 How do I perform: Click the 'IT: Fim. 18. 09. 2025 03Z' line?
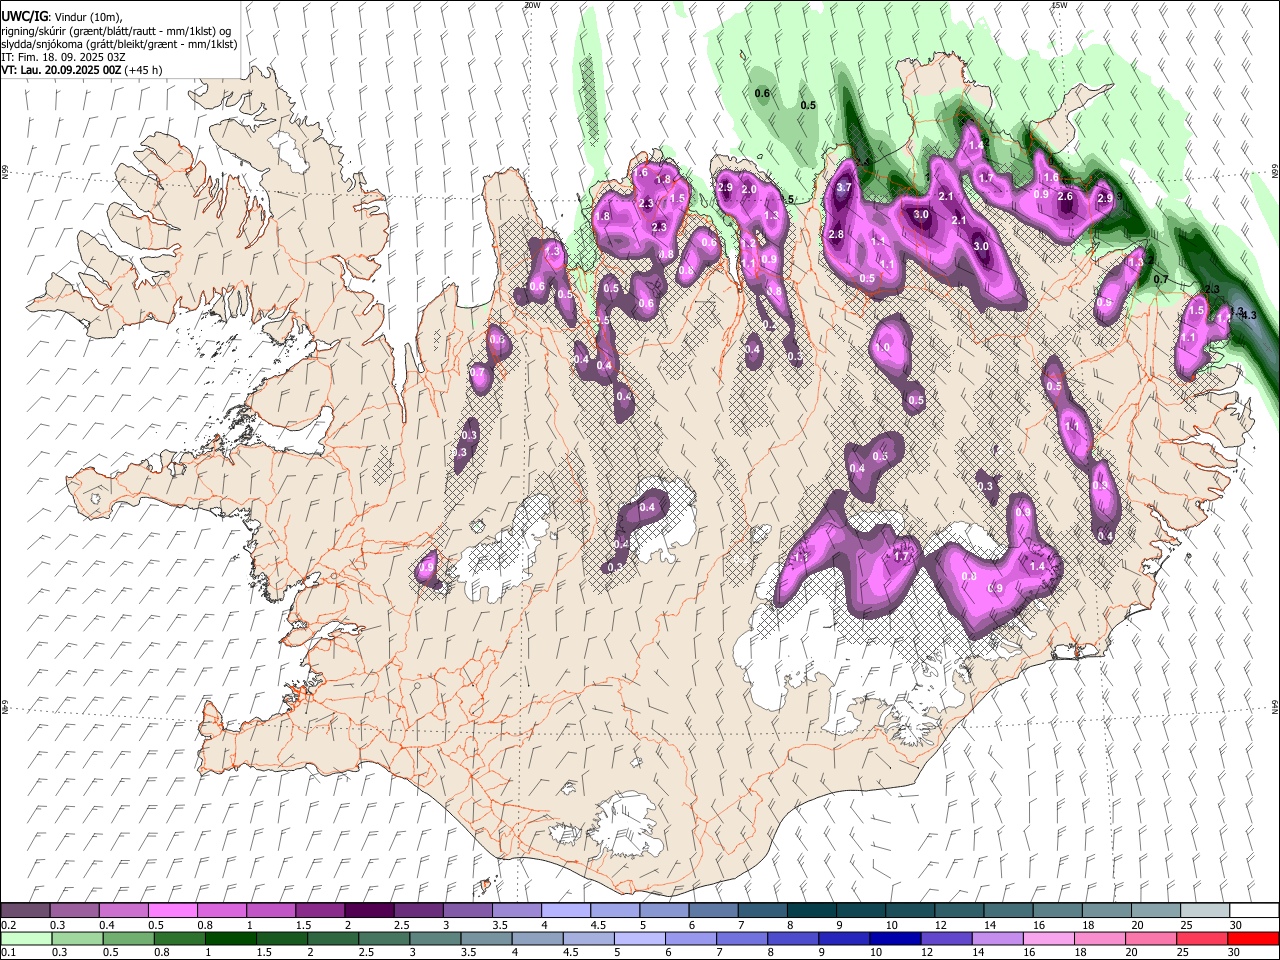click(63, 57)
